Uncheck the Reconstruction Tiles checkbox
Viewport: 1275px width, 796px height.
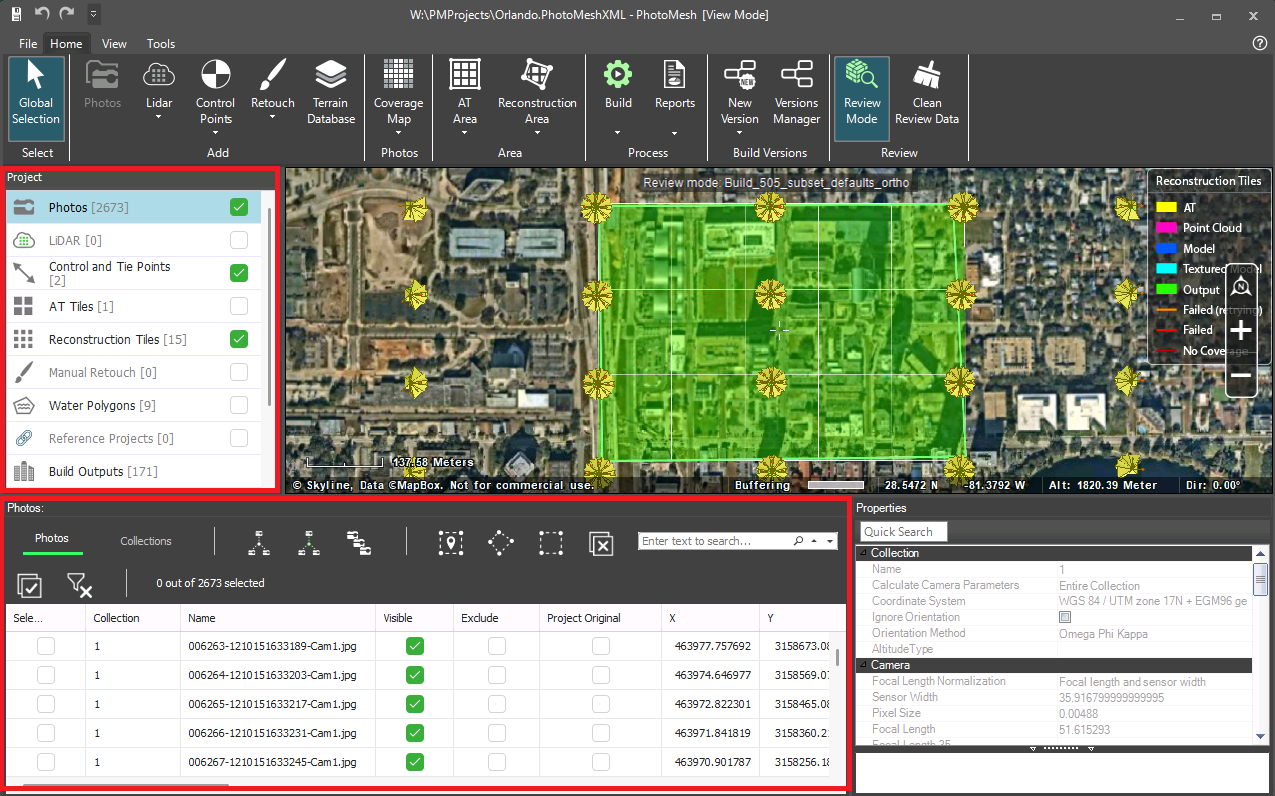coord(239,339)
